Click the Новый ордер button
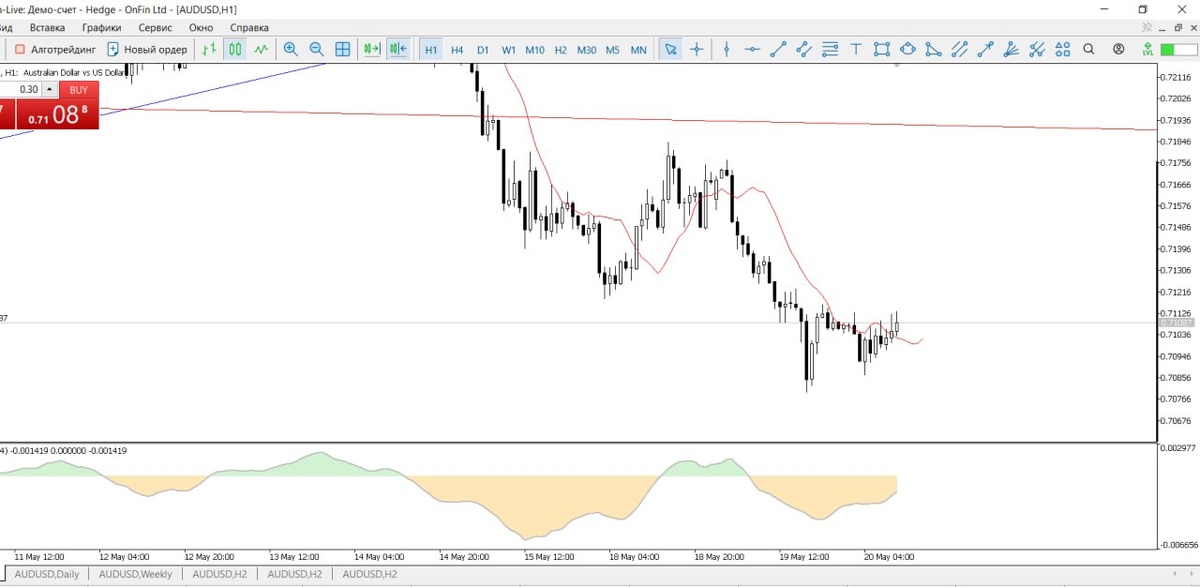 pos(147,49)
